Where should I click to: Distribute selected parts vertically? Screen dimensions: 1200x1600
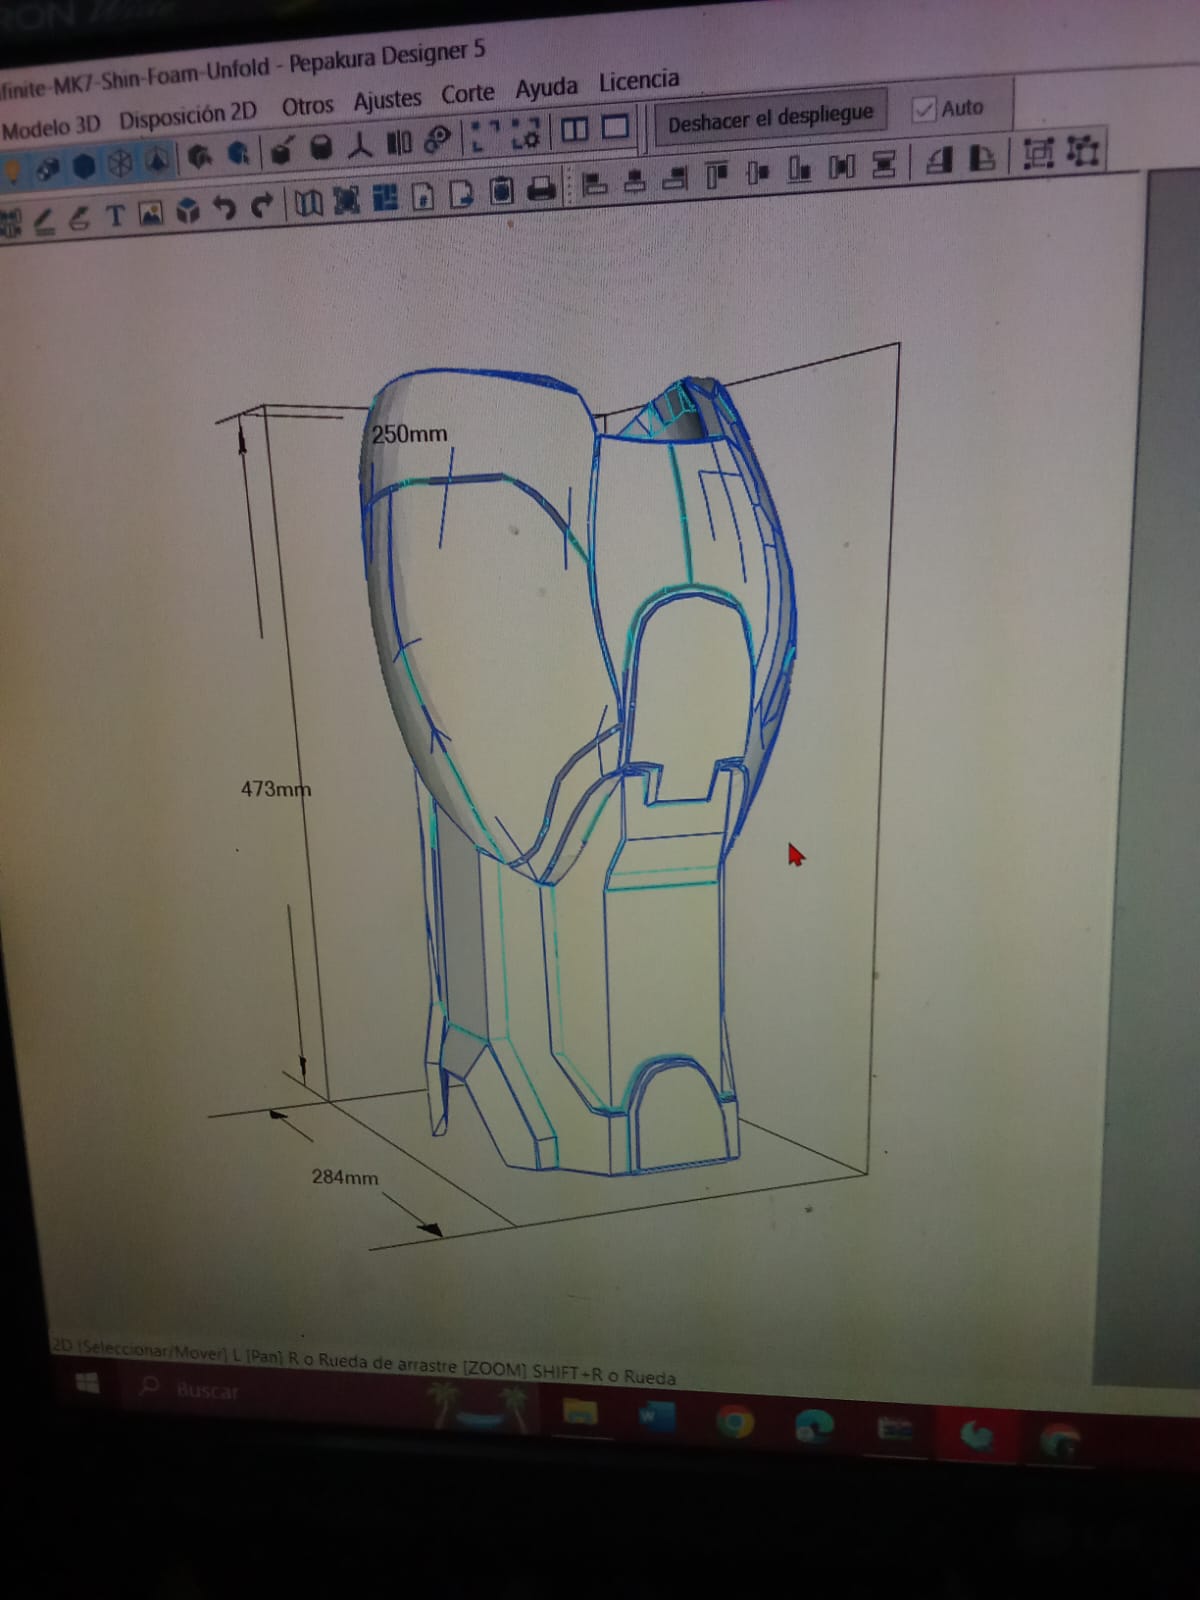[884, 164]
